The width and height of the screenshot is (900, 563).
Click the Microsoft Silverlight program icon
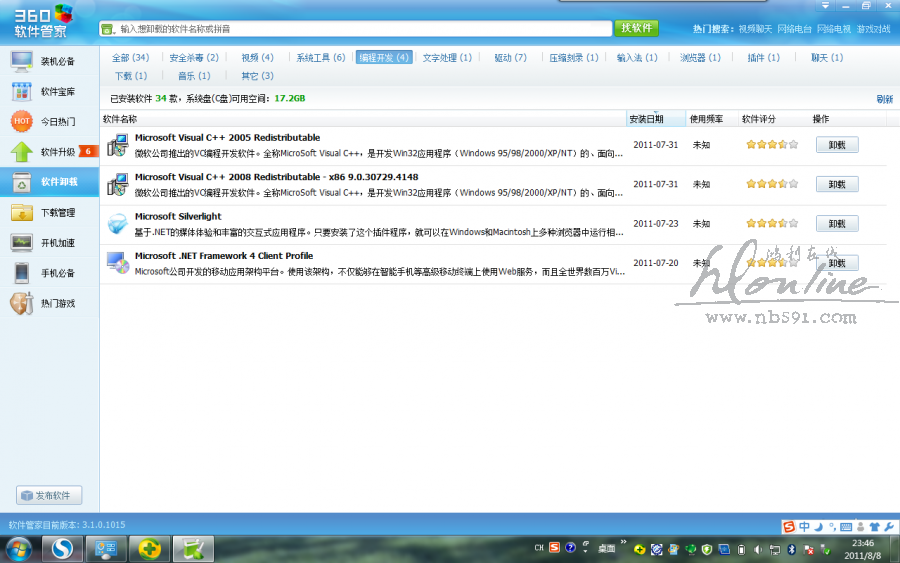pyautogui.click(x=117, y=224)
